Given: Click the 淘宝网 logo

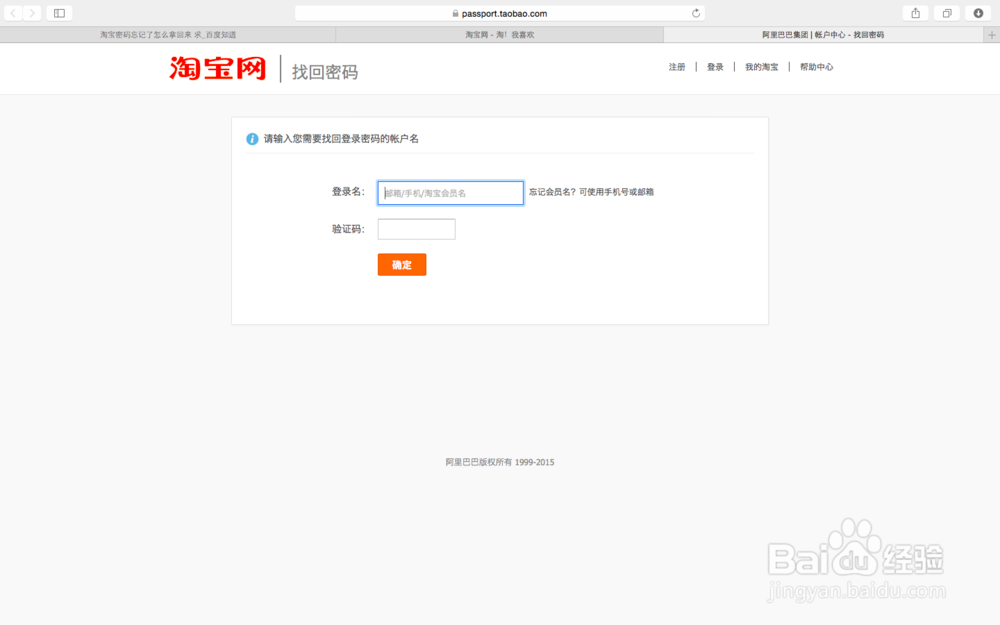Looking at the screenshot, I should (x=216, y=67).
